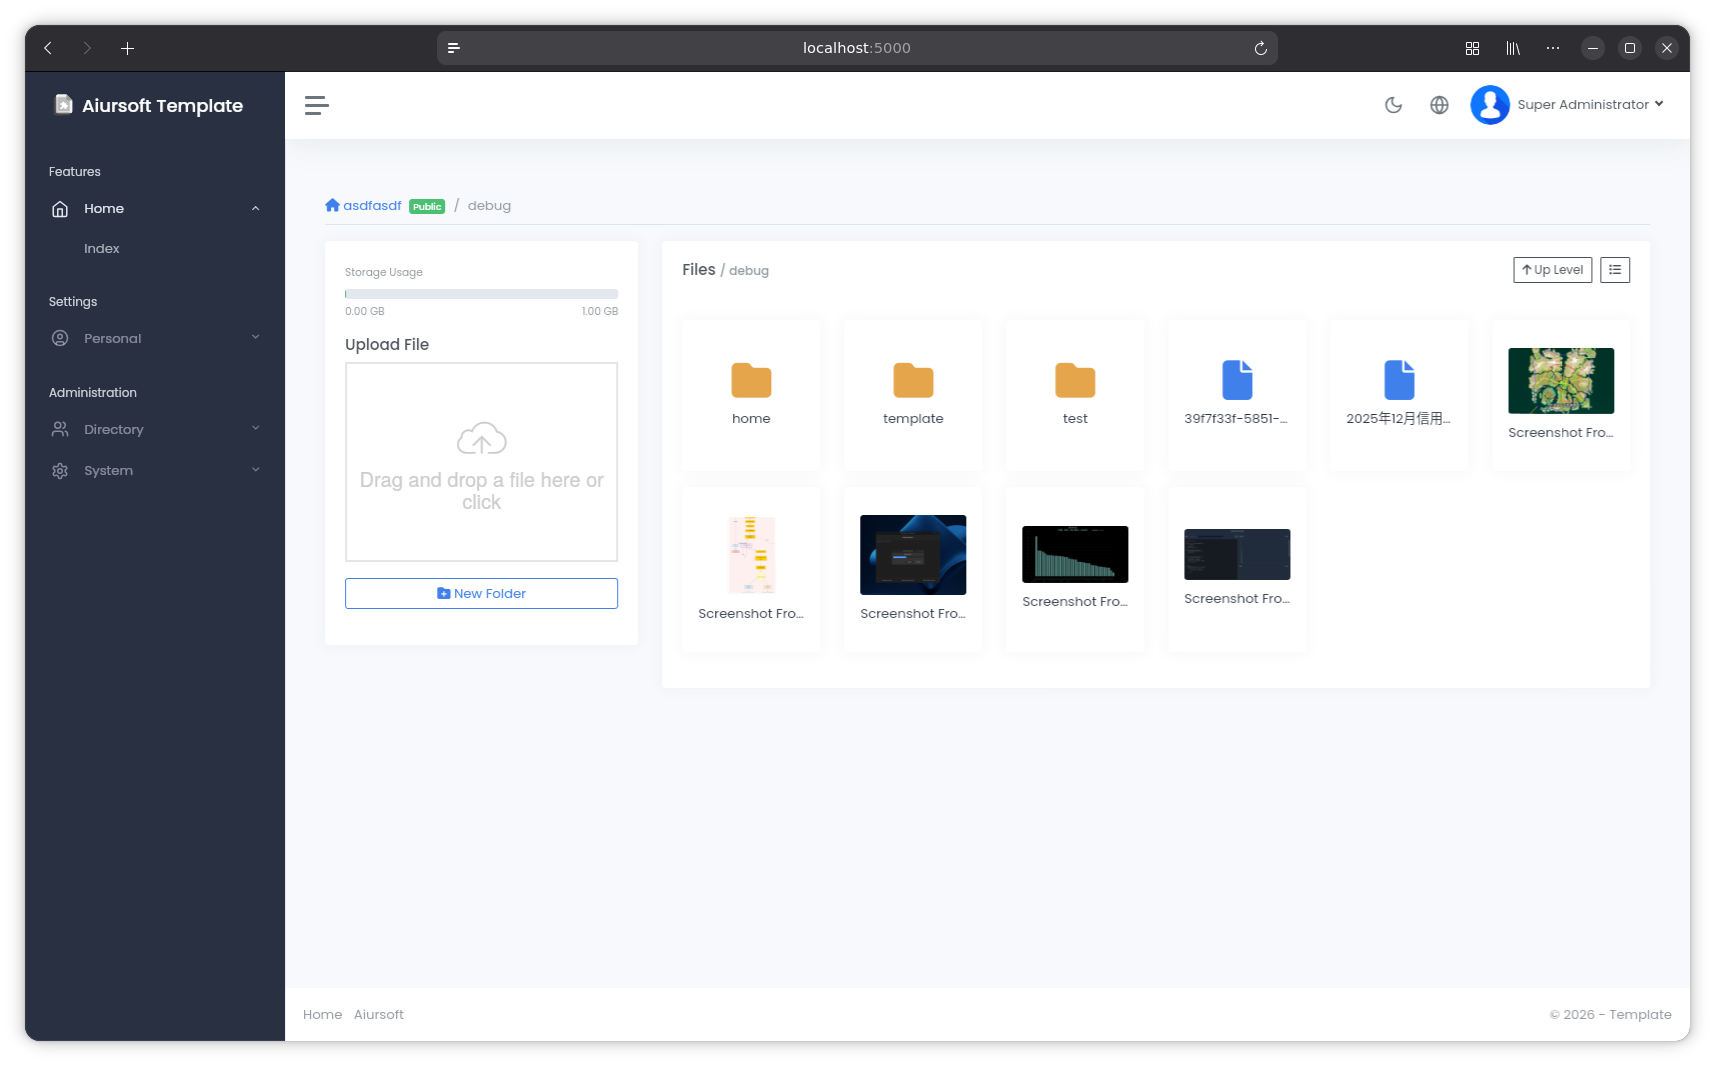Image resolution: width=1715 pixels, height=1066 pixels.
Task: Open System settings with the gear icon
Action: pos(60,470)
